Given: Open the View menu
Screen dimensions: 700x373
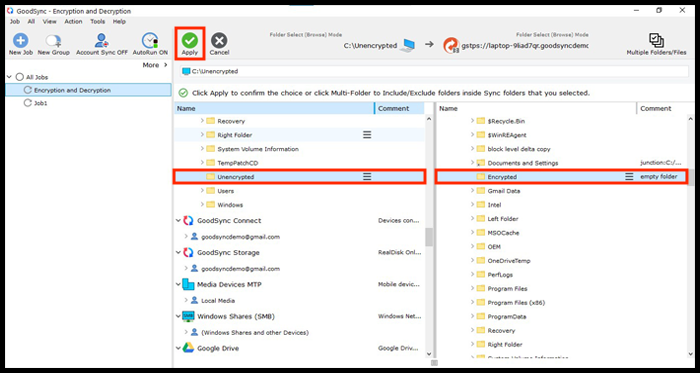Looking at the screenshot, I should coord(50,21).
